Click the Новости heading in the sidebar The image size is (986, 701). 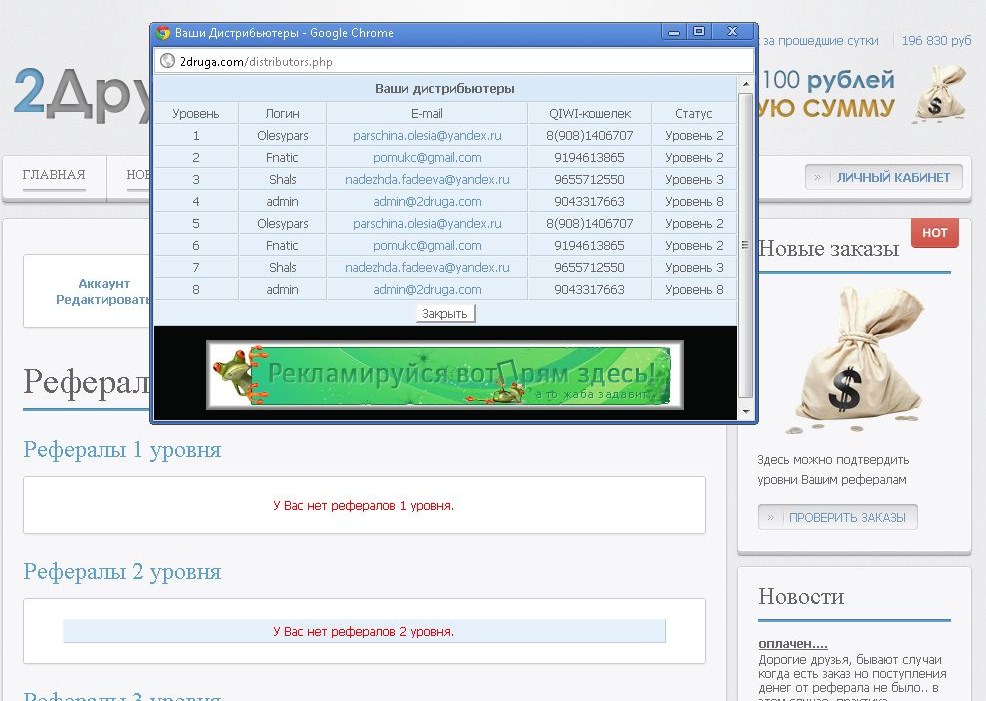click(x=801, y=596)
